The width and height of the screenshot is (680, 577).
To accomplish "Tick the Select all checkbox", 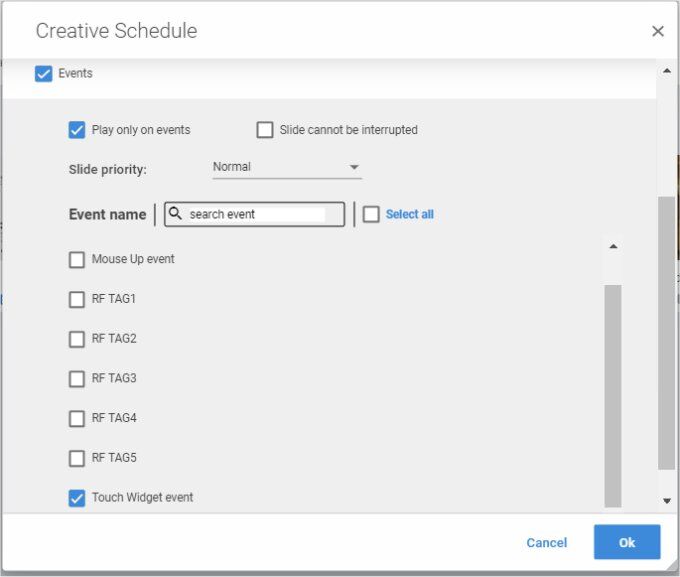I will tap(371, 214).
